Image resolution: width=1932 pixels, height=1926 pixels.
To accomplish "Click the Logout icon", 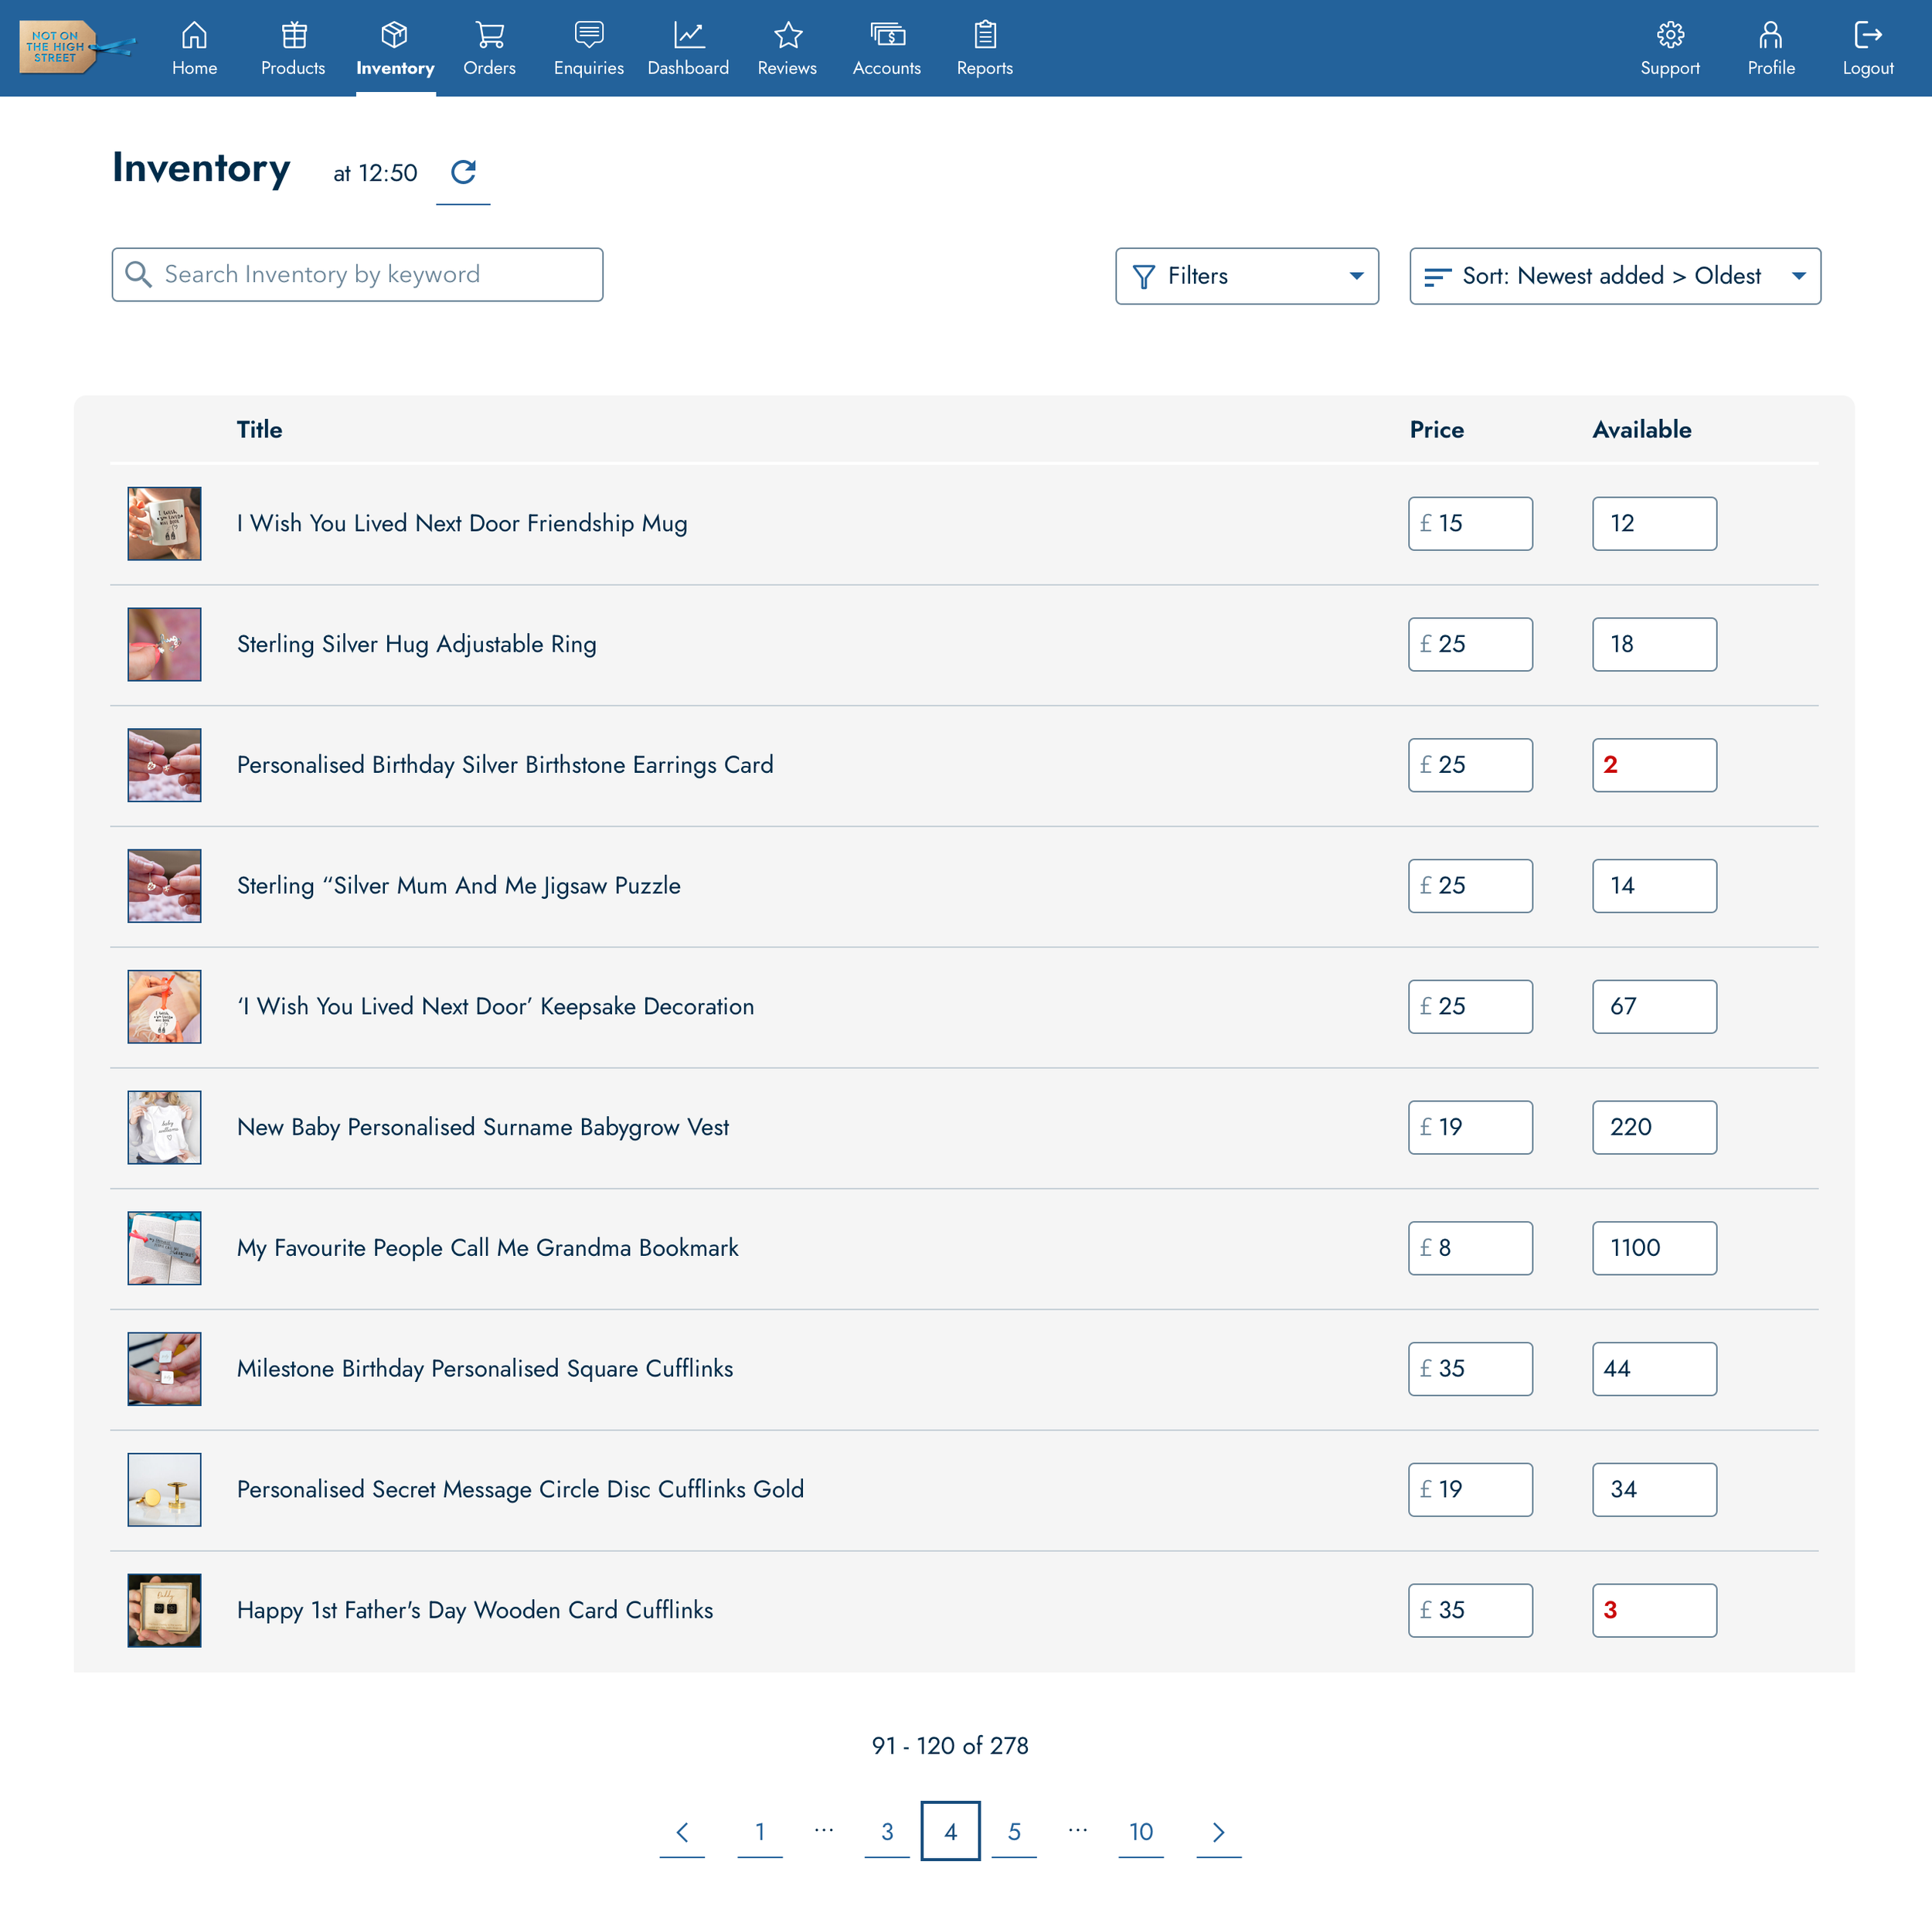I will 1867,36.
